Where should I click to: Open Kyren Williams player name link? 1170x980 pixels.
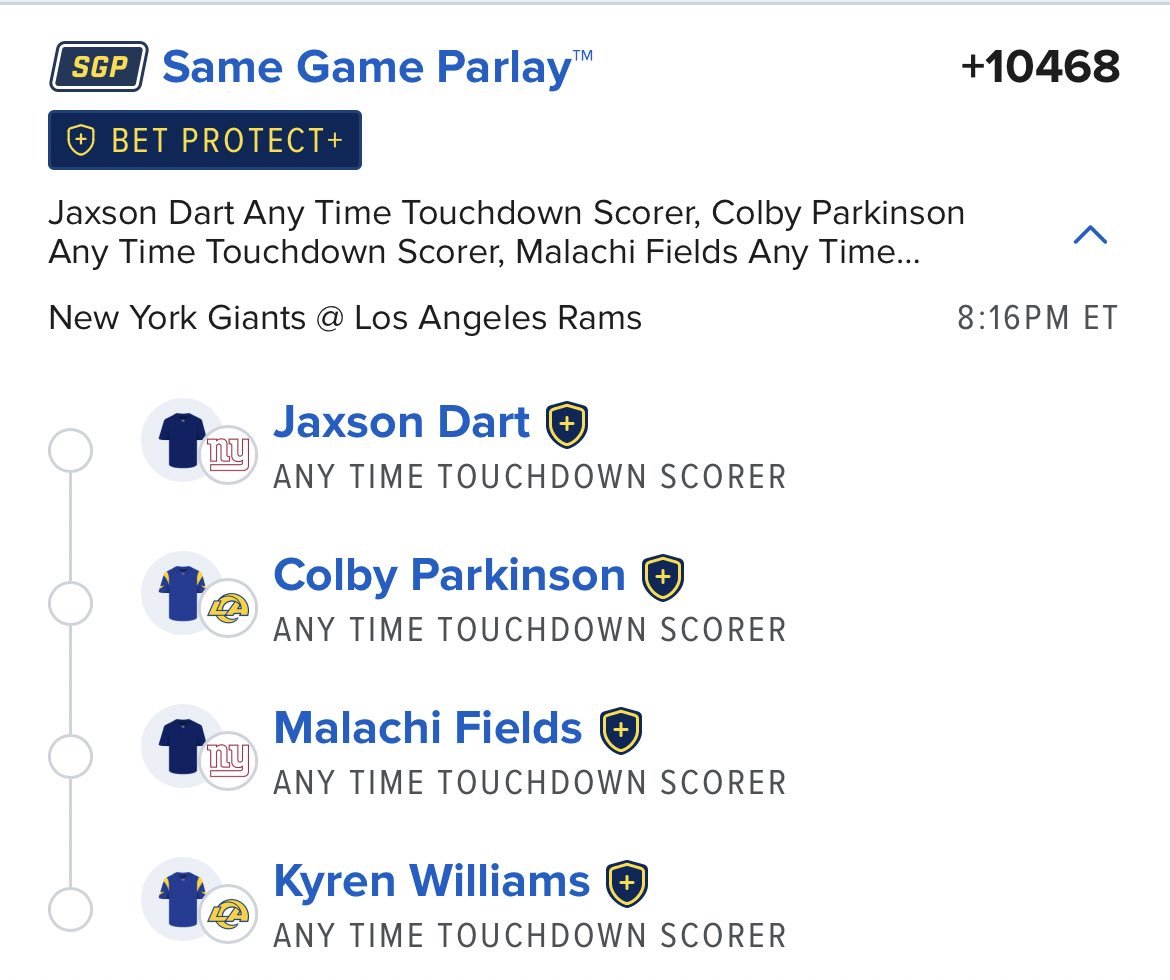pyautogui.click(x=431, y=881)
